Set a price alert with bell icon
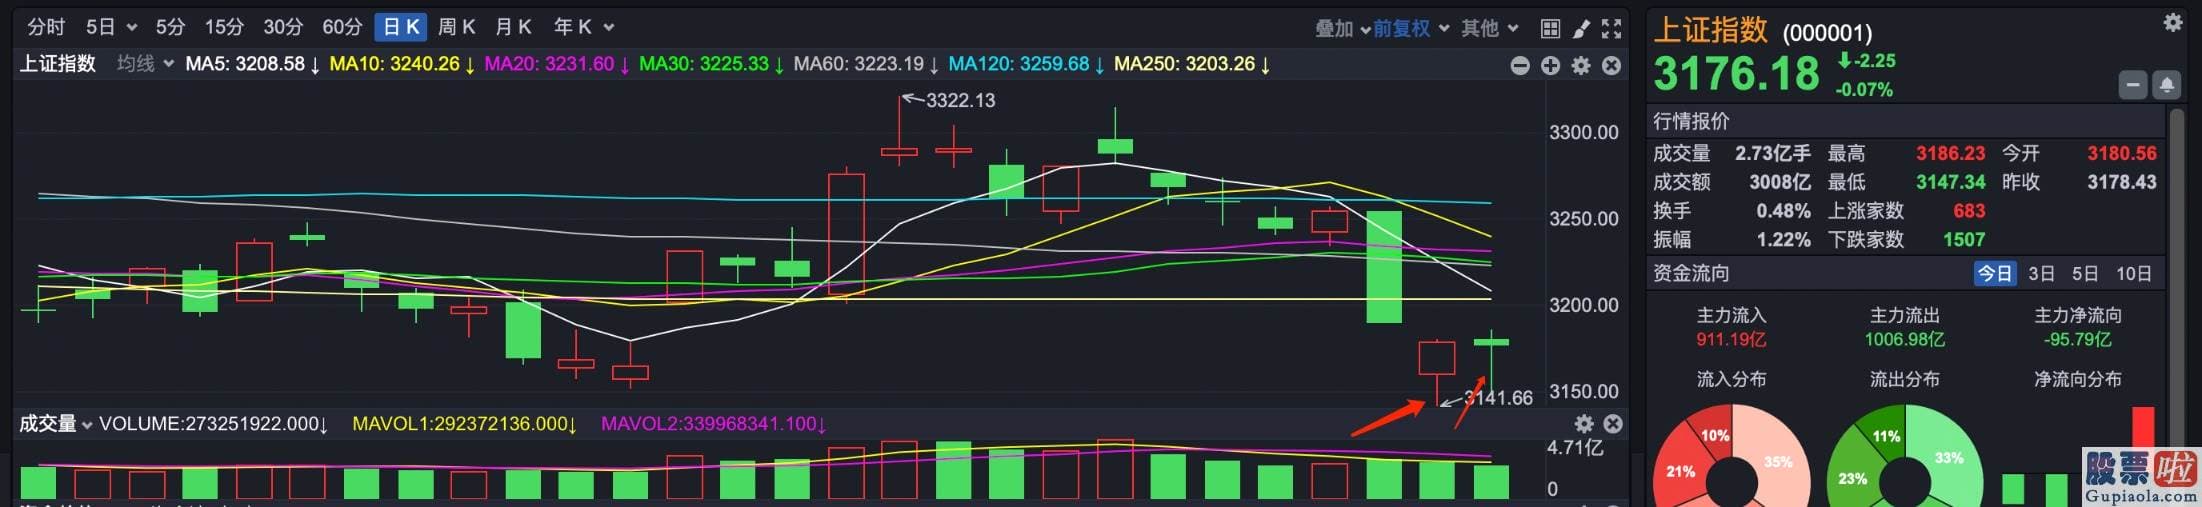2202x507 pixels. tap(2166, 85)
